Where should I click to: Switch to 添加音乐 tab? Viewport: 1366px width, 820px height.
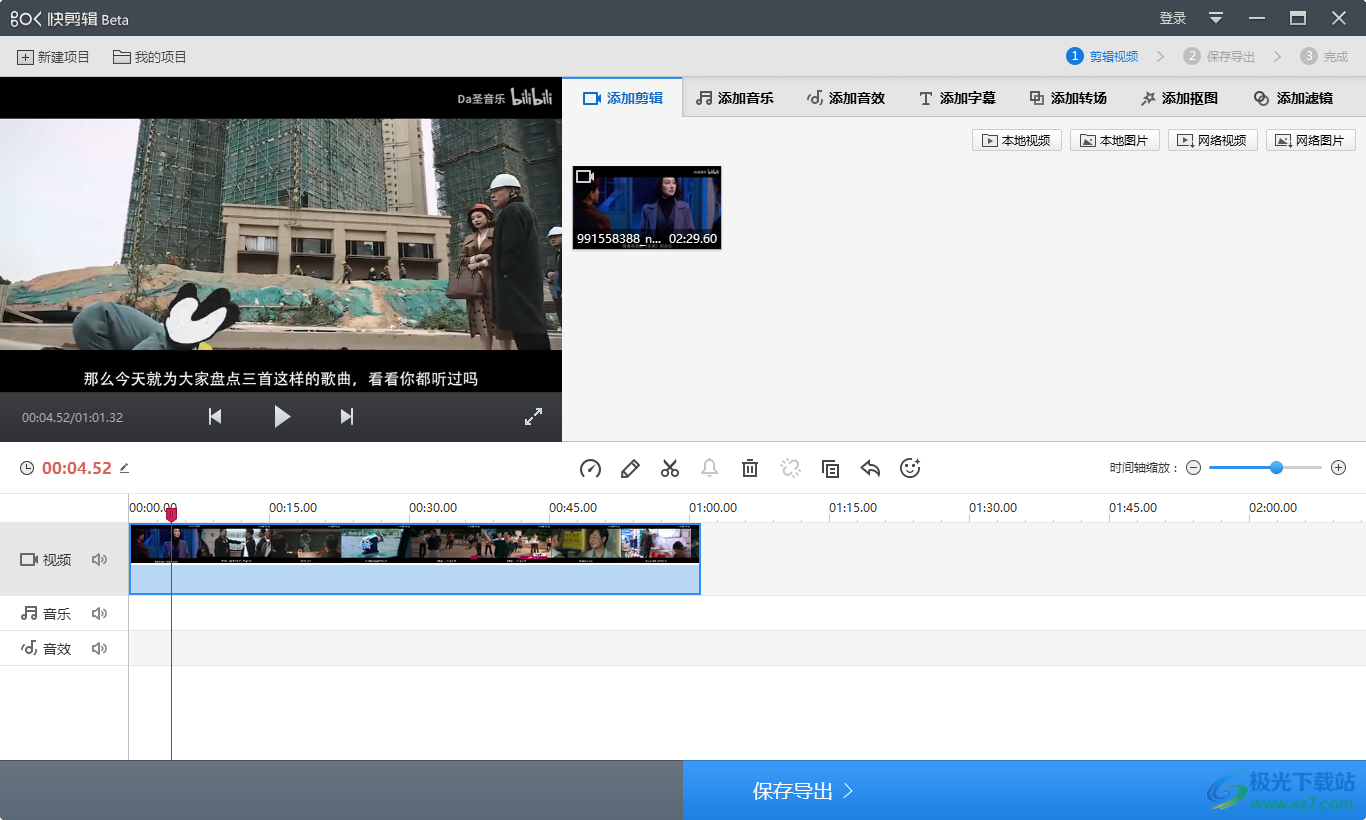tap(735, 98)
